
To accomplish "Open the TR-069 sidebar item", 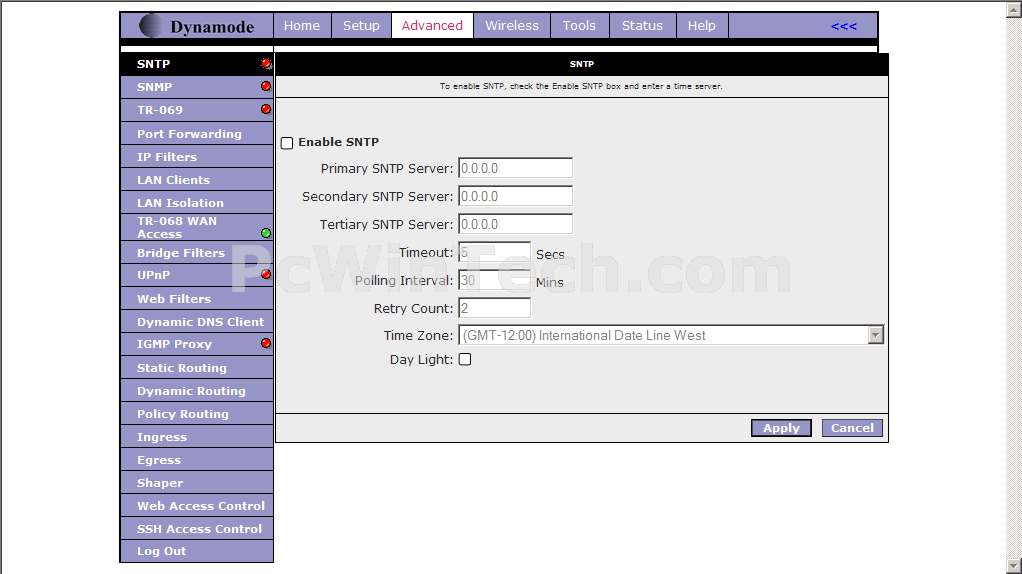I will click(197, 110).
